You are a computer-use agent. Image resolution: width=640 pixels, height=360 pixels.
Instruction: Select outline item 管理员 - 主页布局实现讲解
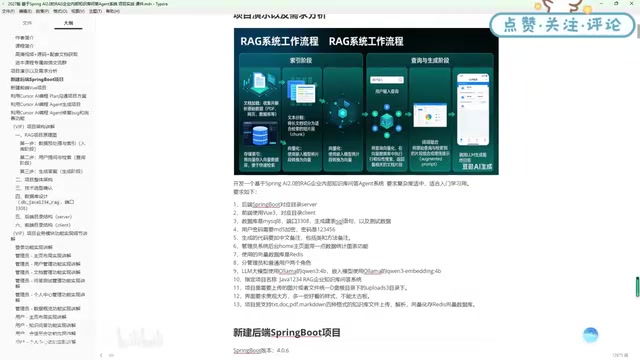tap(43, 256)
